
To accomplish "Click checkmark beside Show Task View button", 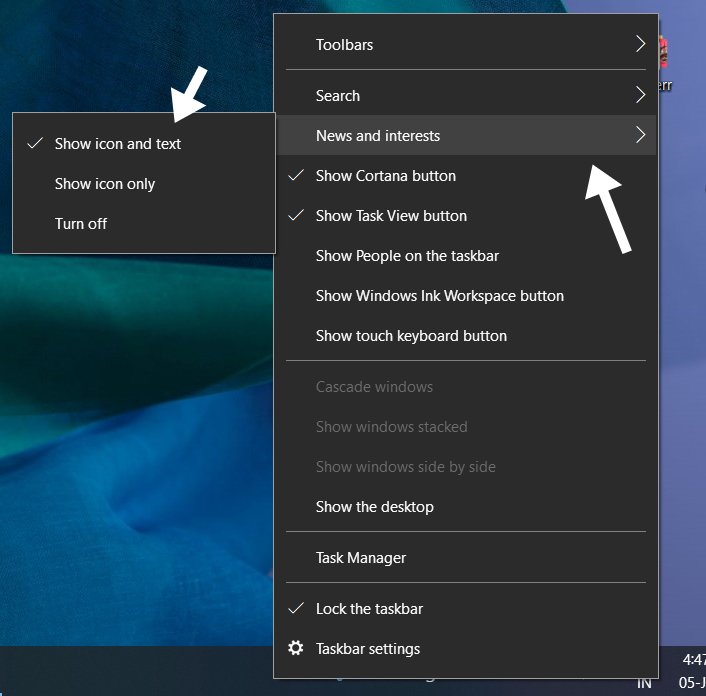I will (x=296, y=215).
